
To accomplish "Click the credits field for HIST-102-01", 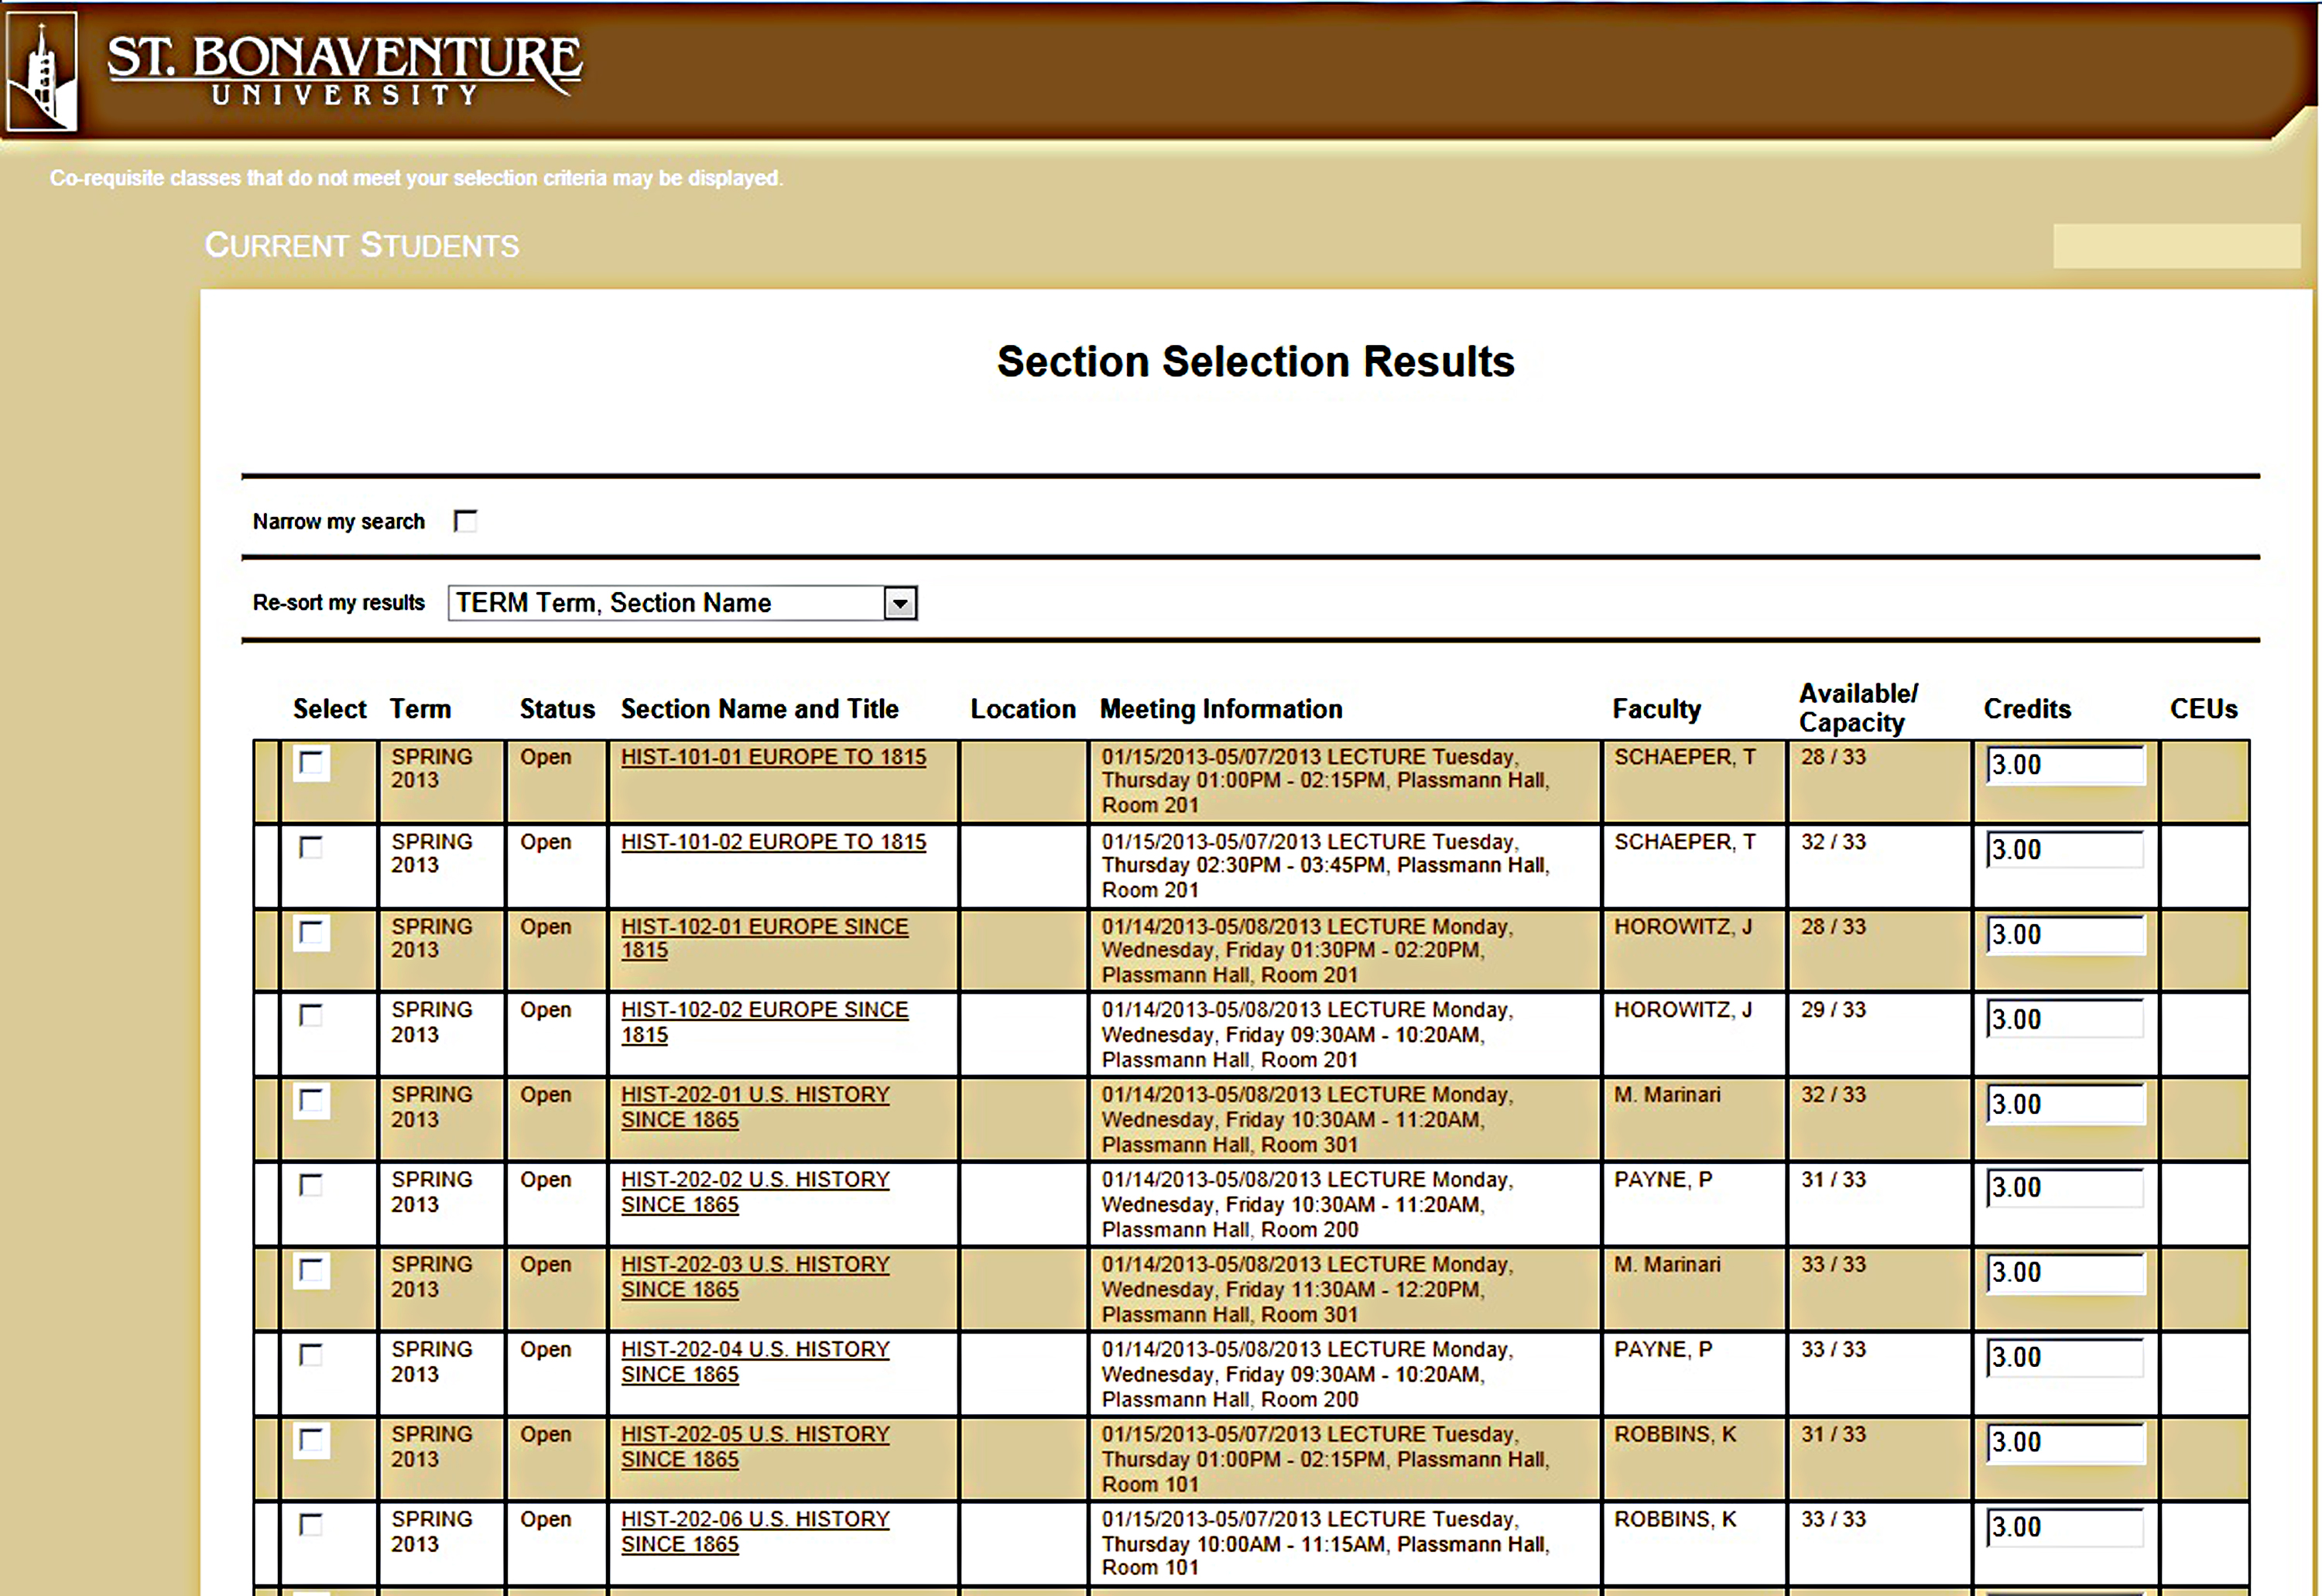I will click(x=2065, y=935).
